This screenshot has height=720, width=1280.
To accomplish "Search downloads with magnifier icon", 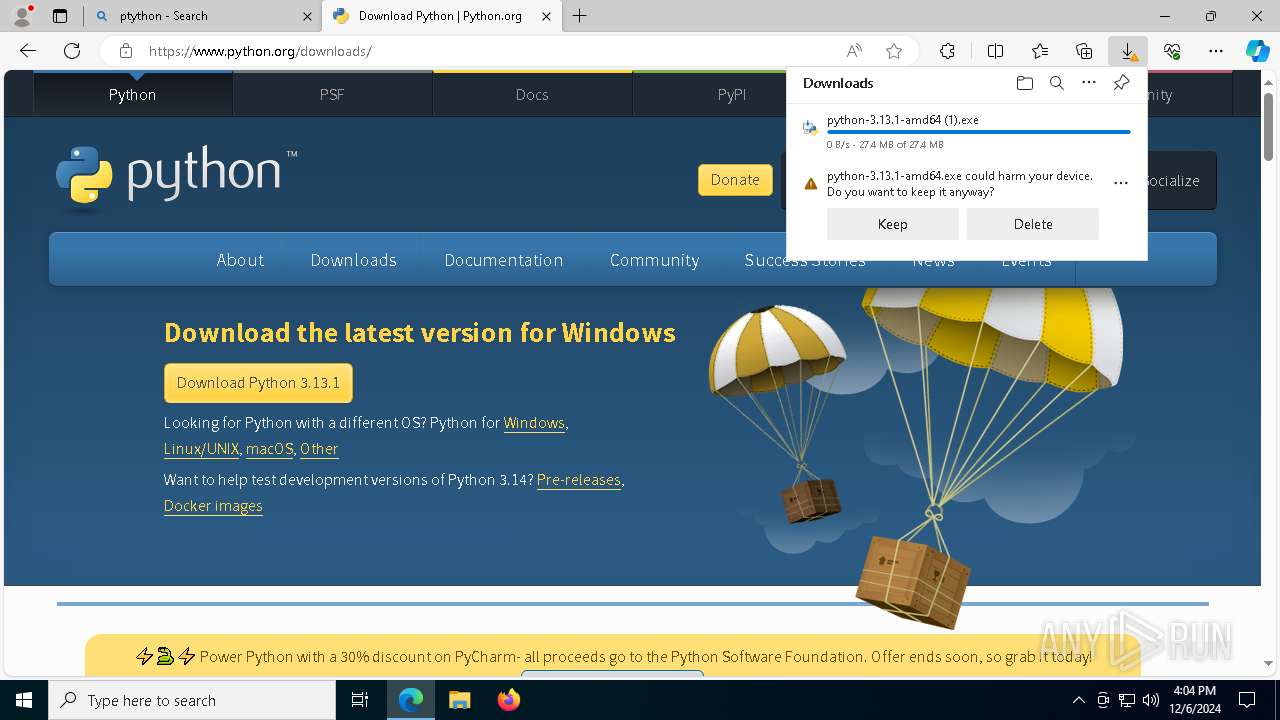I will (1056, 83).
